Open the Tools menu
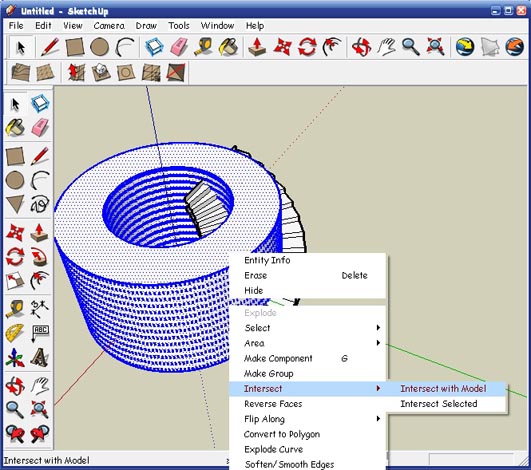Image resolution: width=531 pixels, height=470 pixels. (x=179, y=26)
